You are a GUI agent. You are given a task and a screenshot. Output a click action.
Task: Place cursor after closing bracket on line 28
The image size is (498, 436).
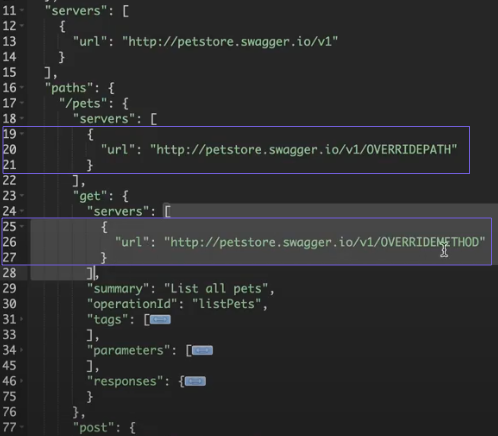(94, 273)
